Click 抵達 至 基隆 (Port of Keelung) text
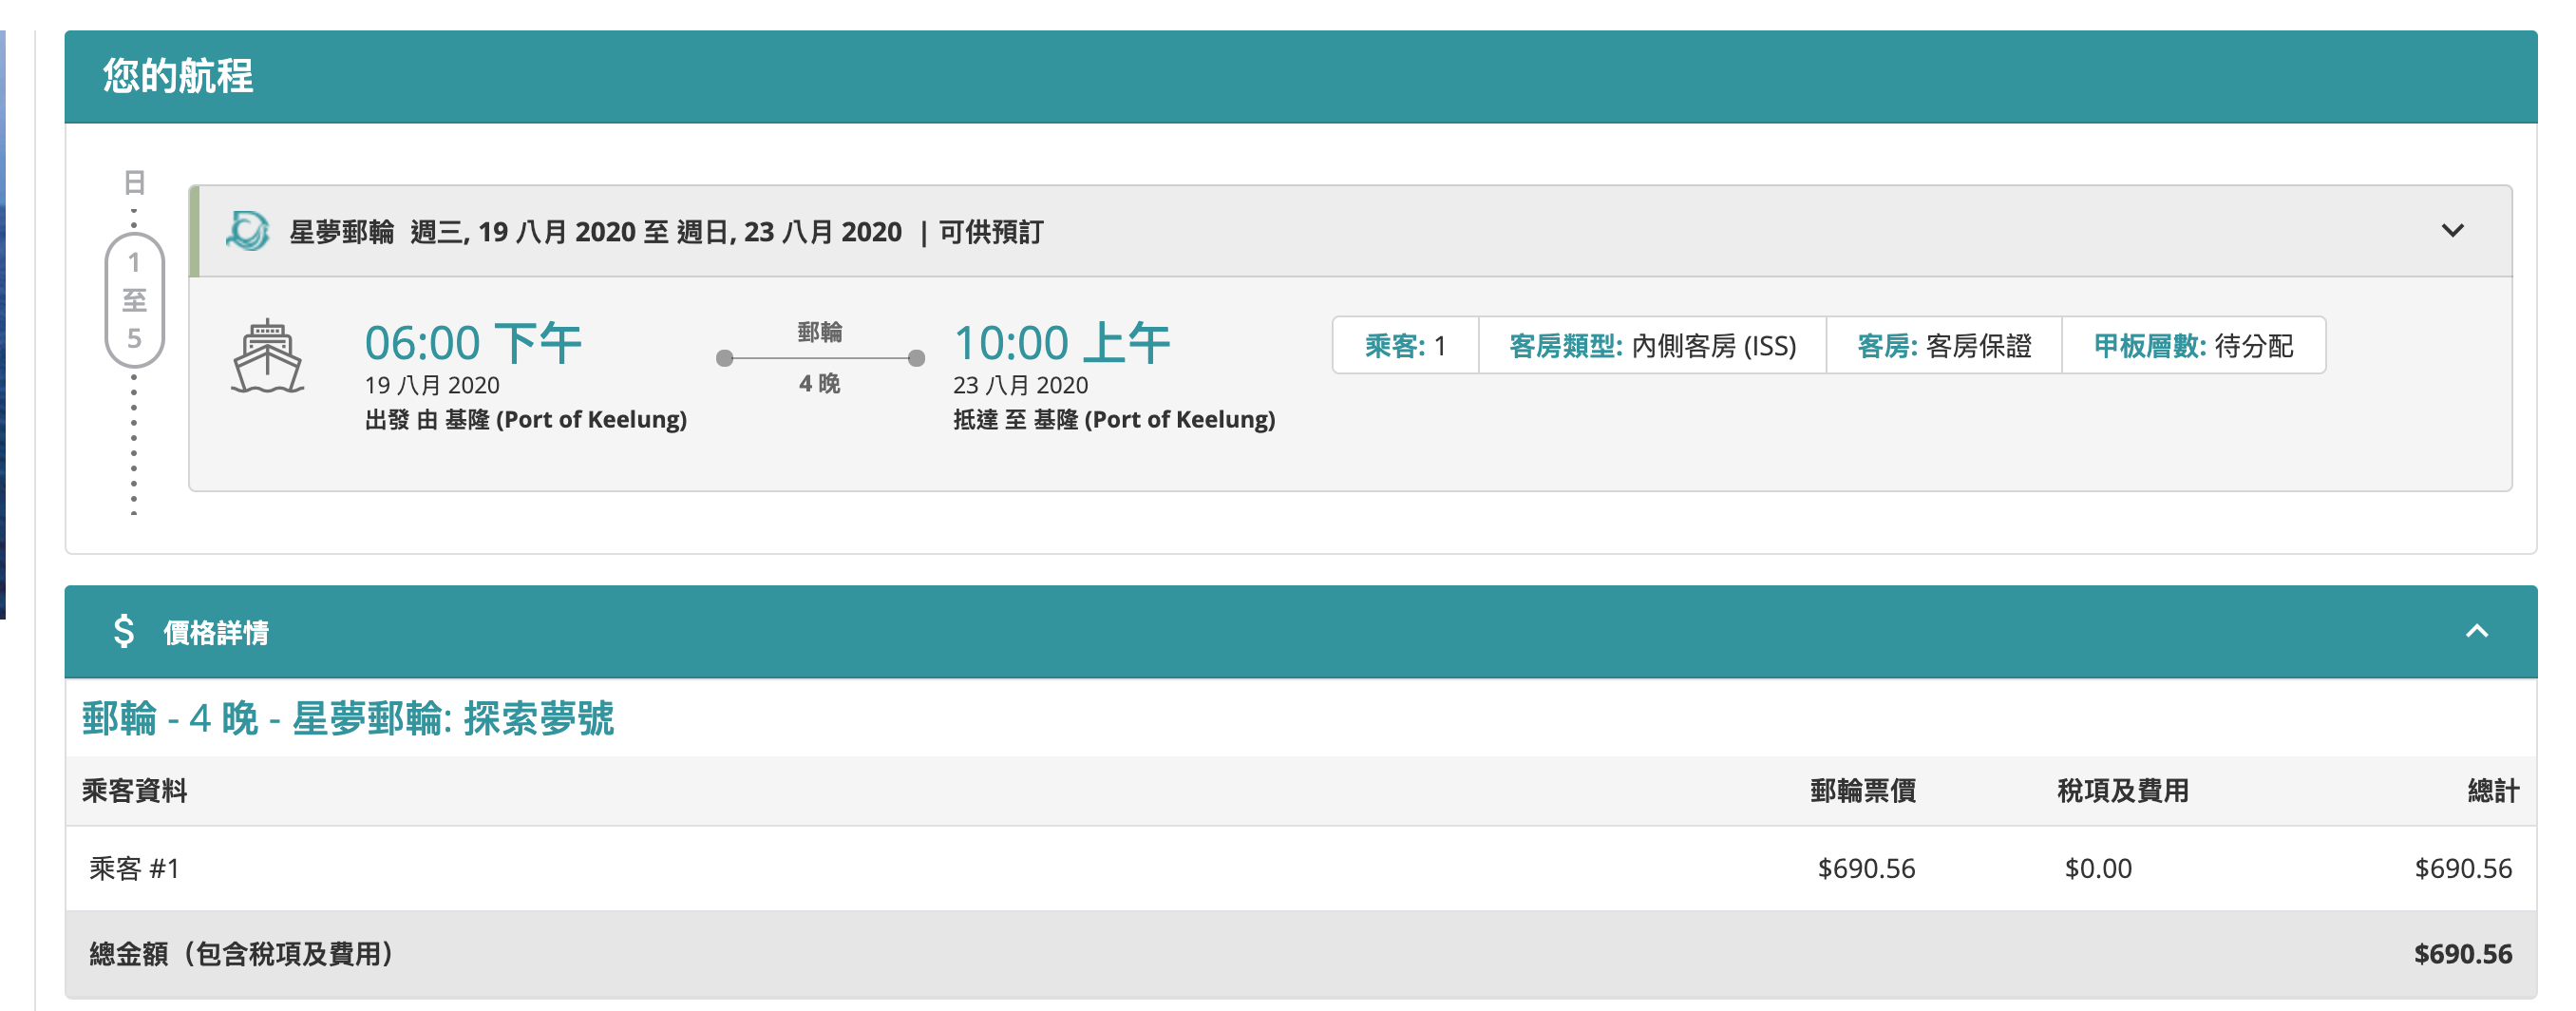 pyautogui.click(x=1114, y=419)
